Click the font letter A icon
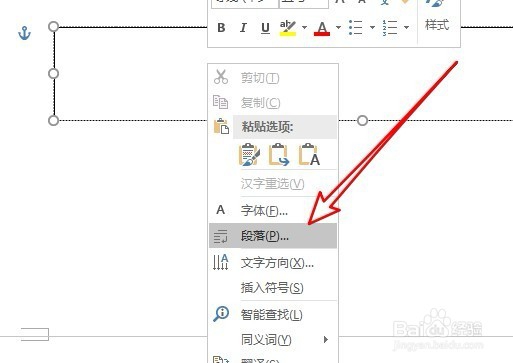This screenshot has width=513, height=363. click(x=220, y=210)
